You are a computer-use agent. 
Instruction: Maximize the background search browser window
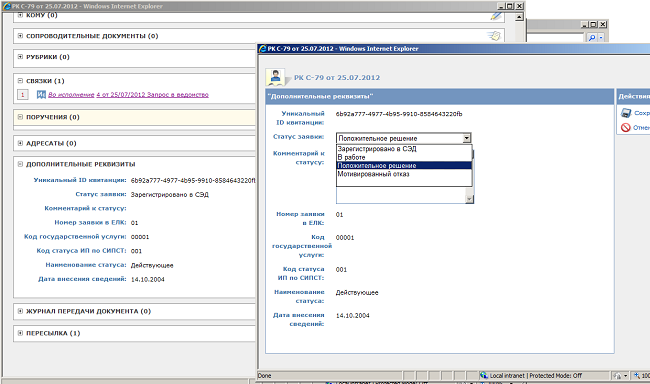(x=594, y=24)
